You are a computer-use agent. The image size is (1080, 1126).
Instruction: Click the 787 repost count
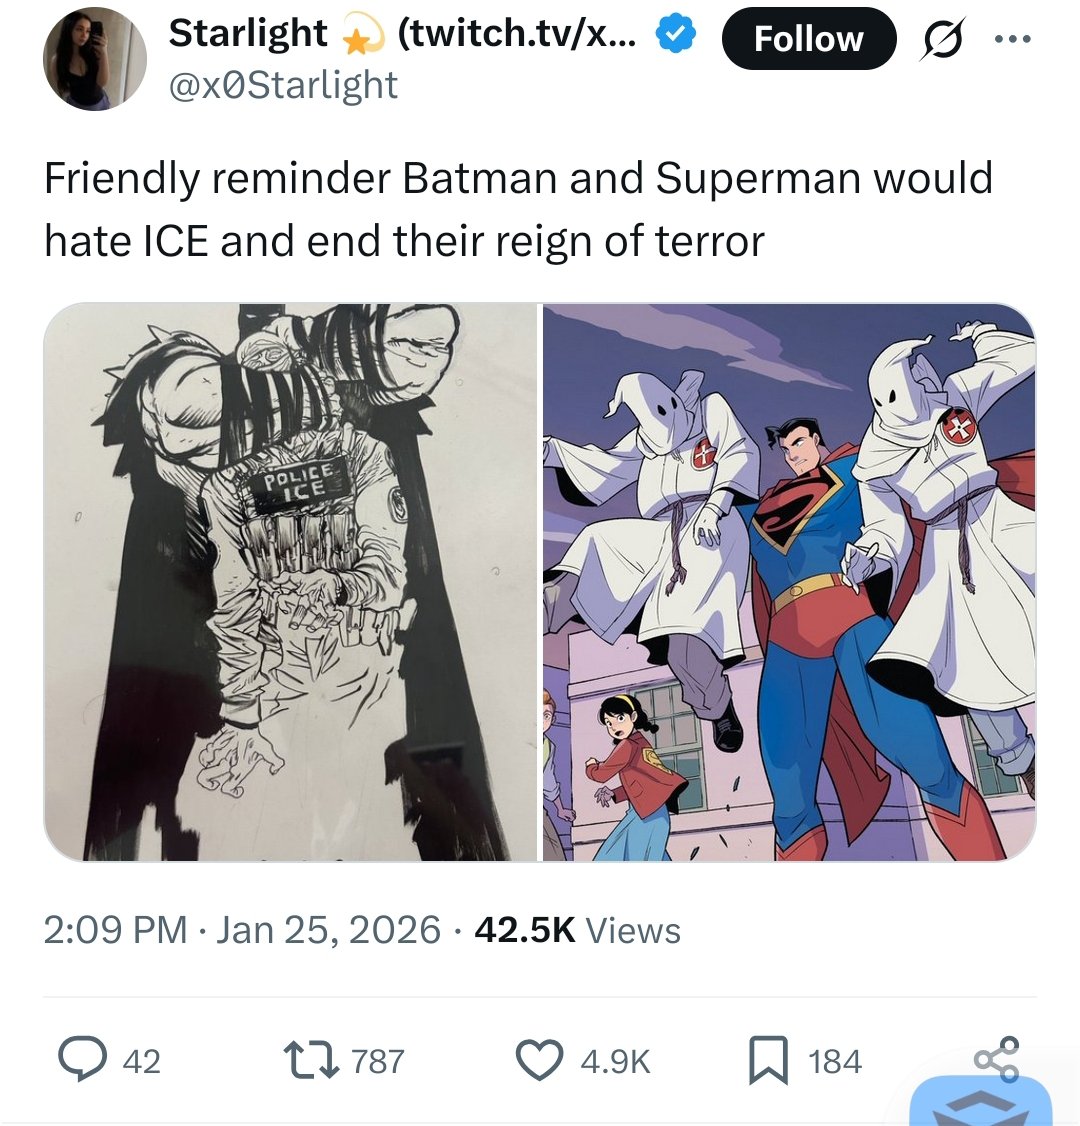click(x=378, y=1061)
